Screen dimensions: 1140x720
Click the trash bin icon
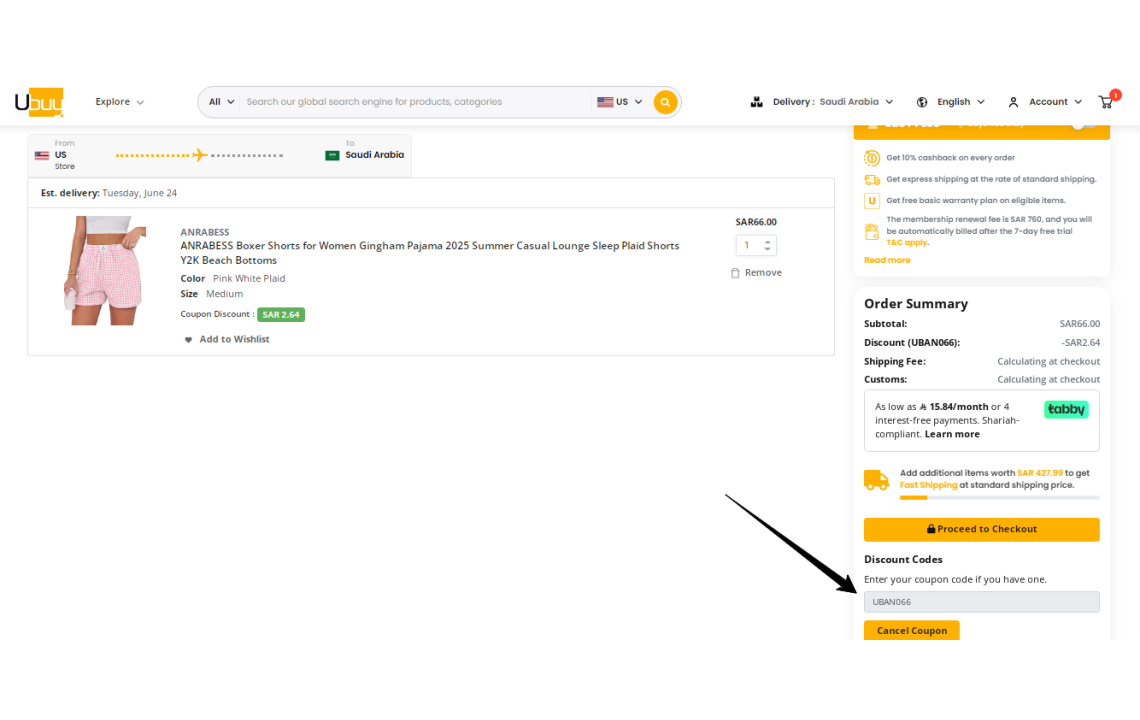click(735, 273)
